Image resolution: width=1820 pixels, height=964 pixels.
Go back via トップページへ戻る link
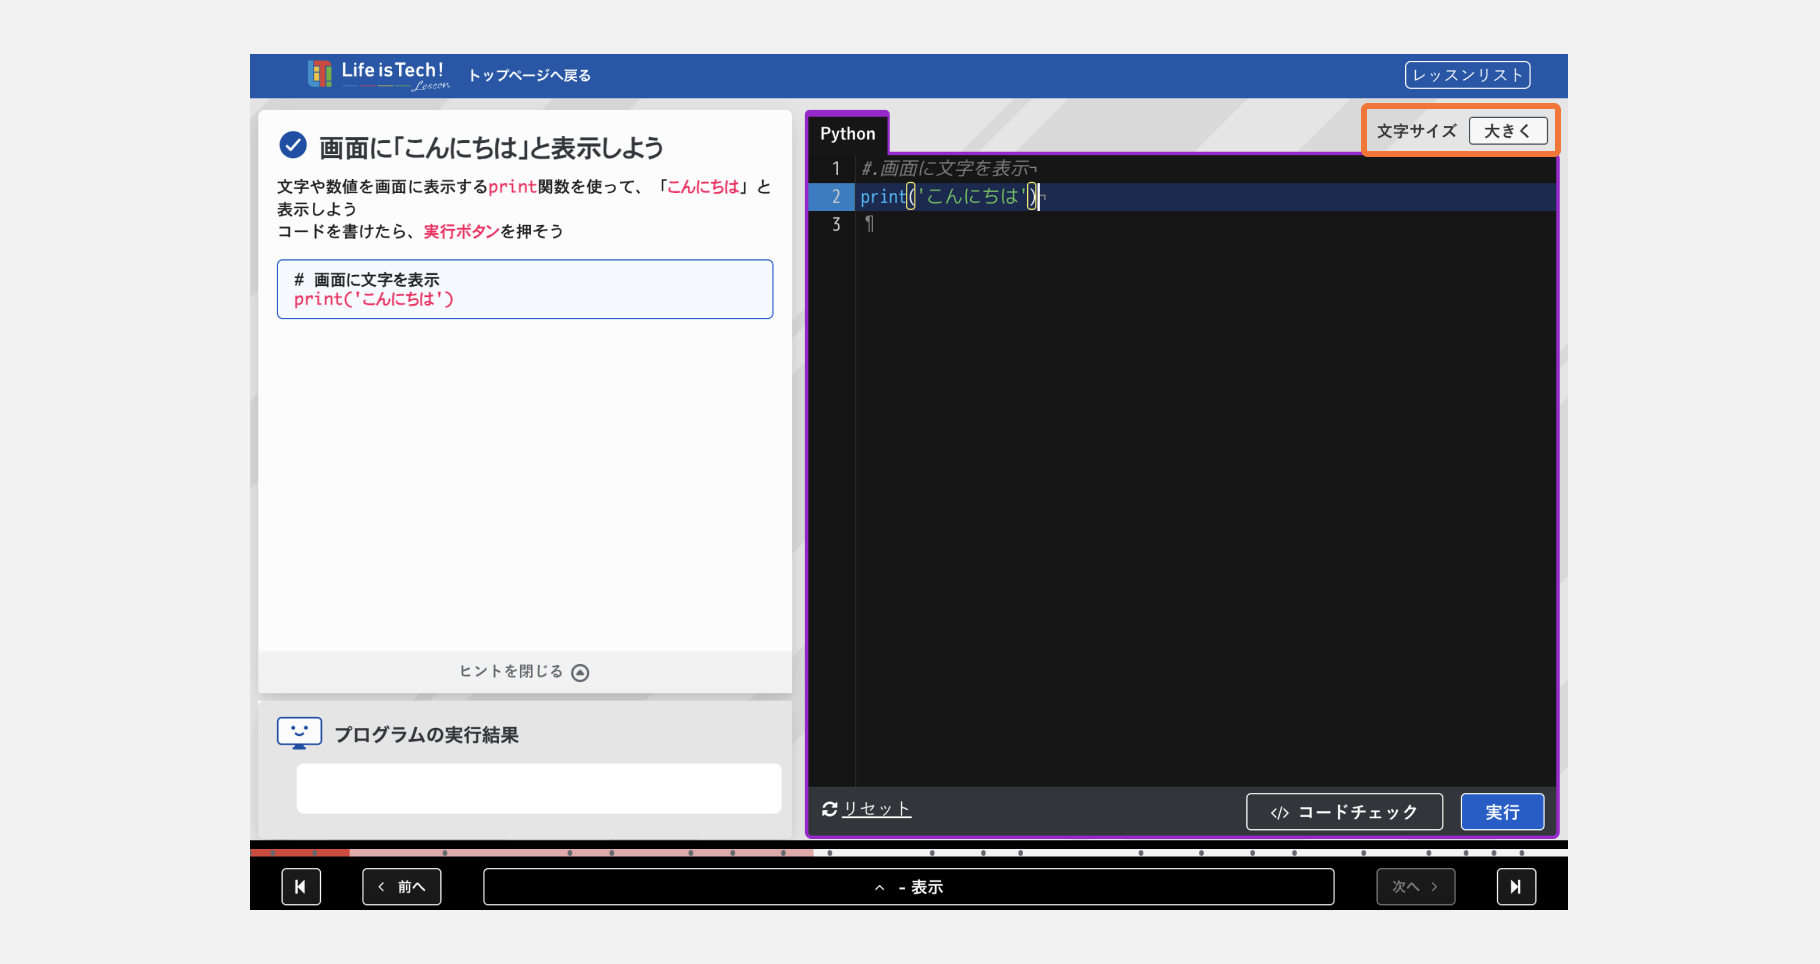(x=529, y=76)
